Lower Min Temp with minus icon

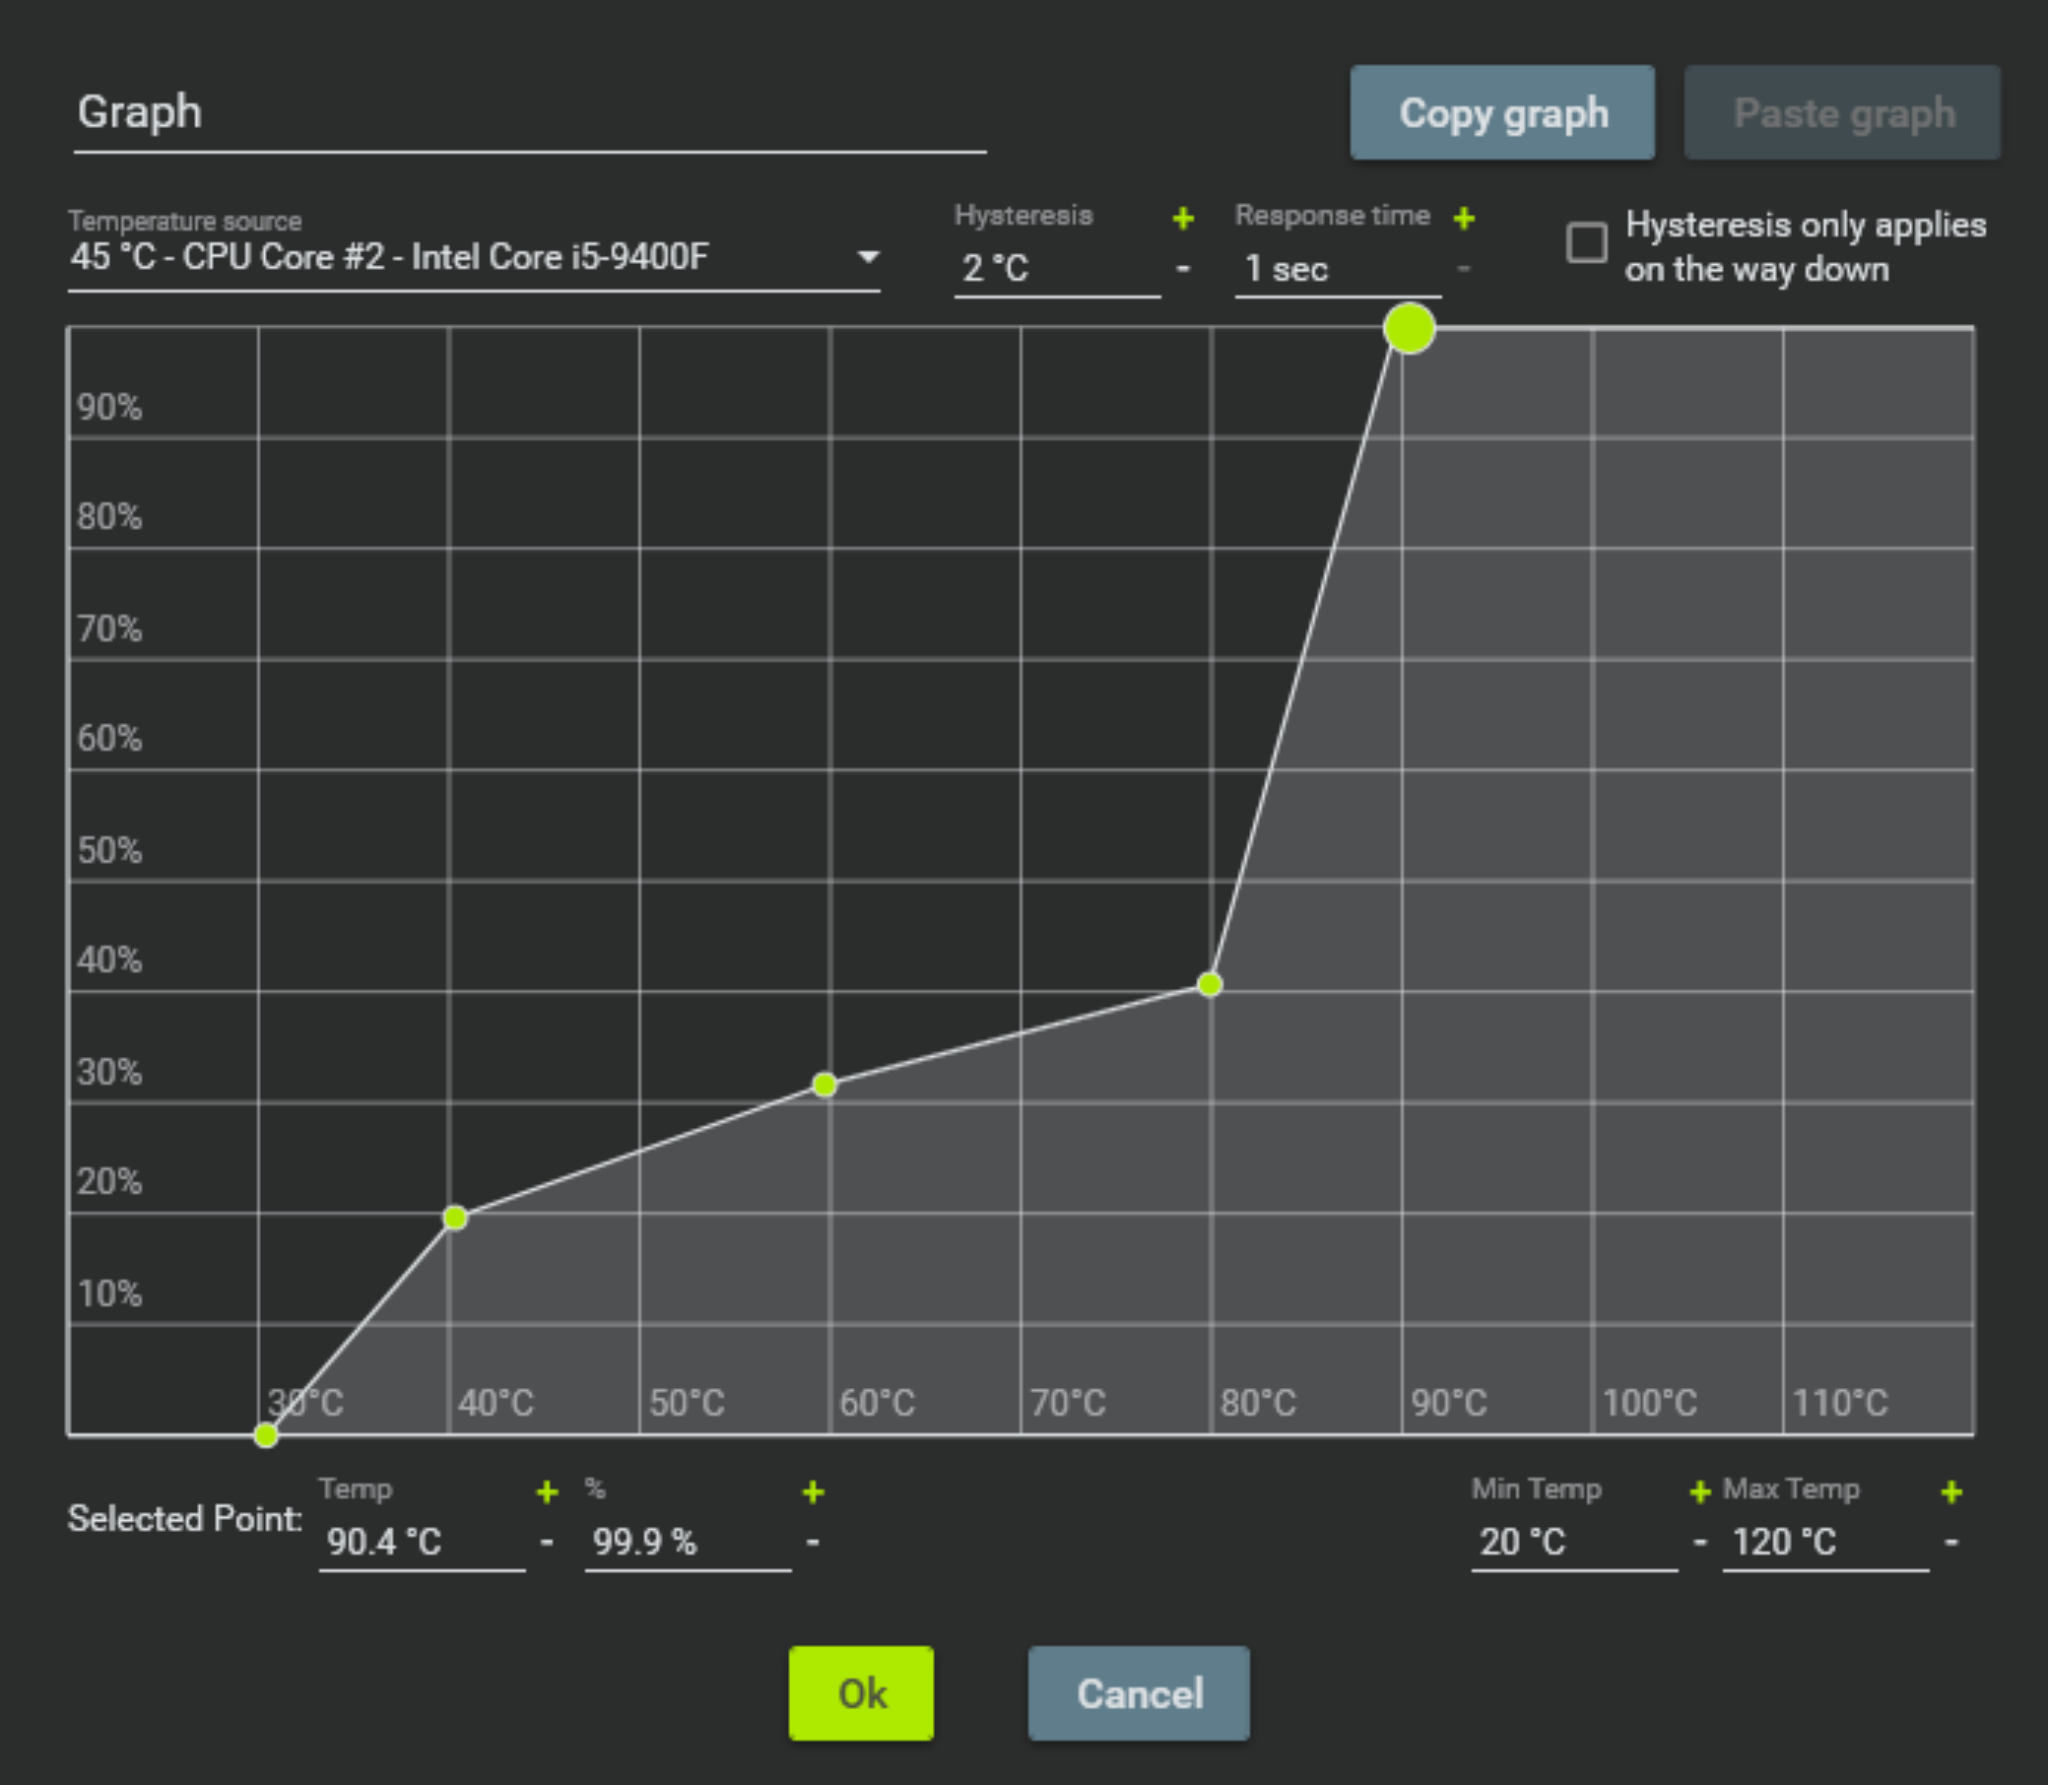click(x=1699, y=1542)
